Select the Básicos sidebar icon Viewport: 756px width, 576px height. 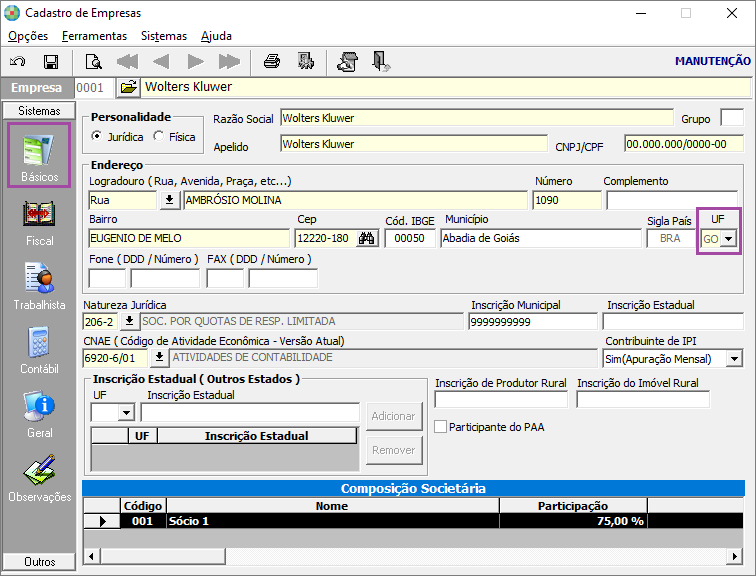(39, 155)
